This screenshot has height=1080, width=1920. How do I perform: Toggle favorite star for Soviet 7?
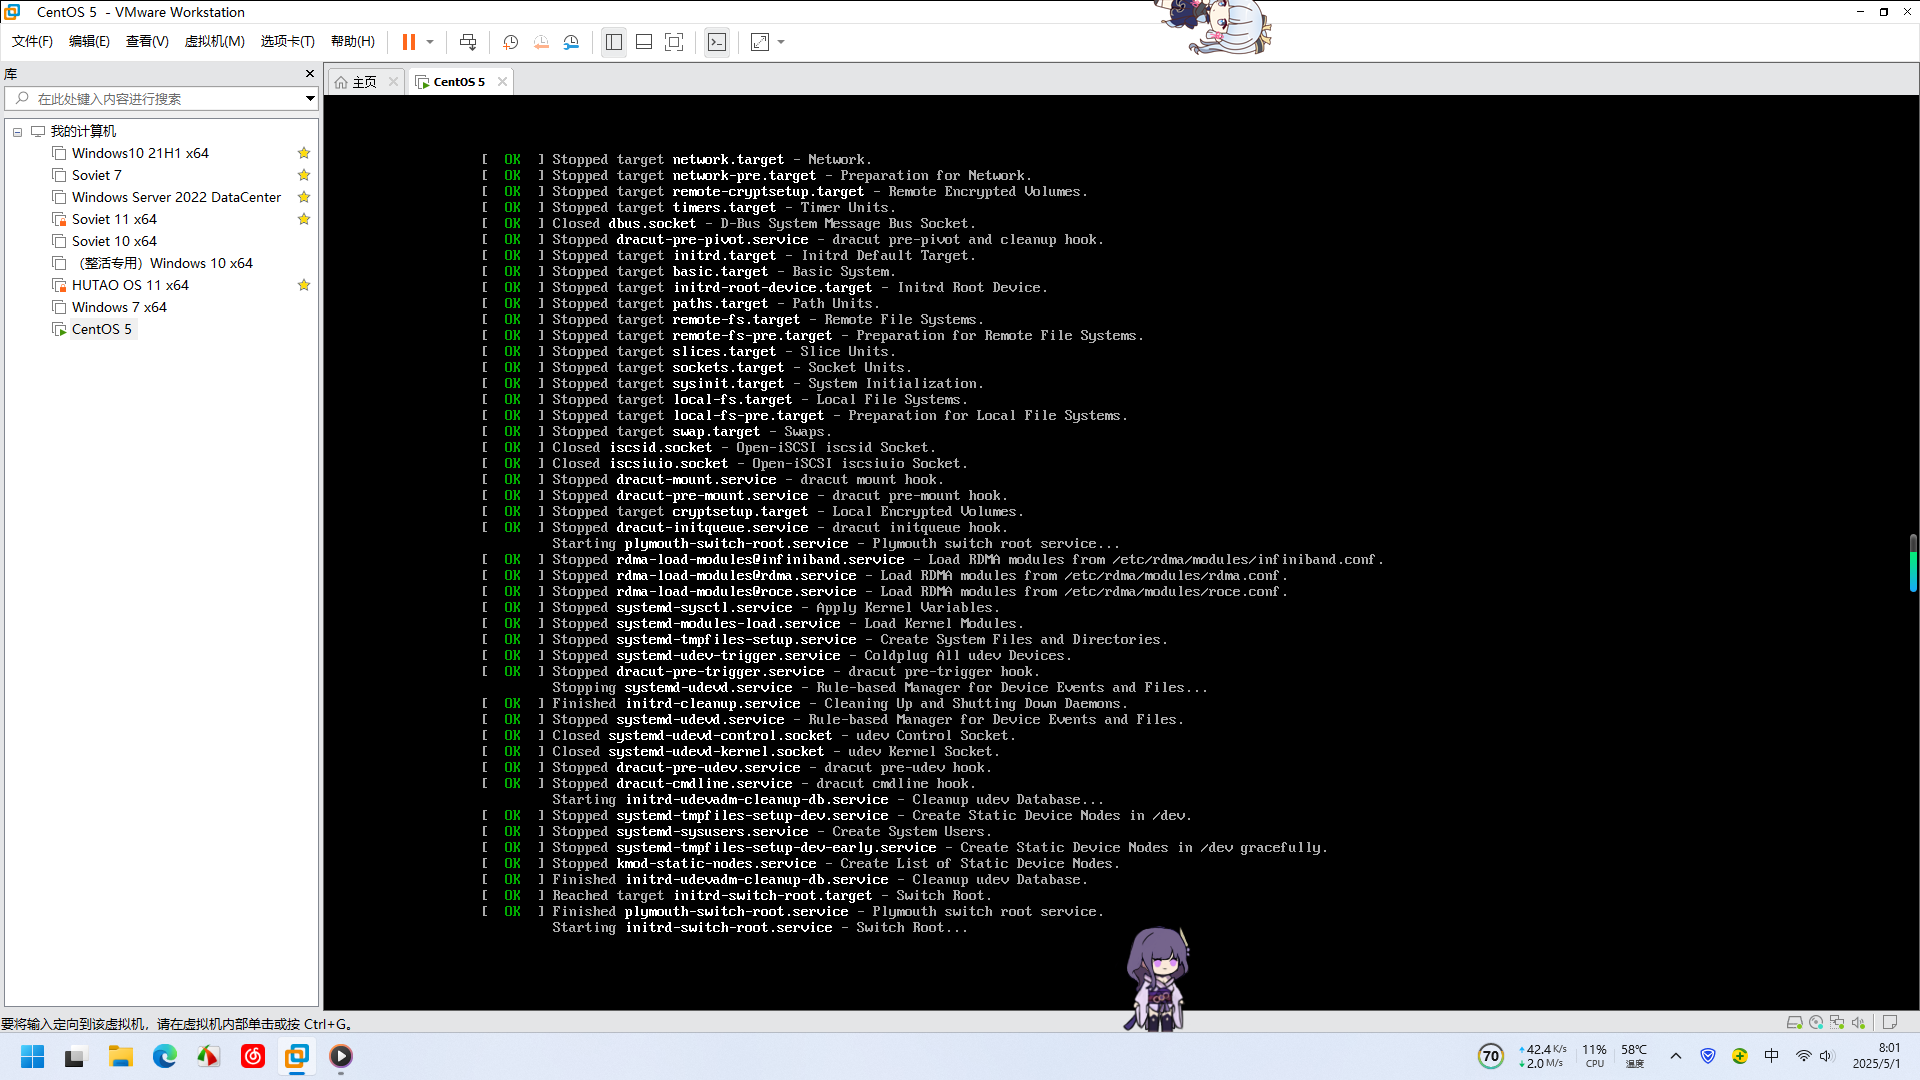click(x=304, y=175)
